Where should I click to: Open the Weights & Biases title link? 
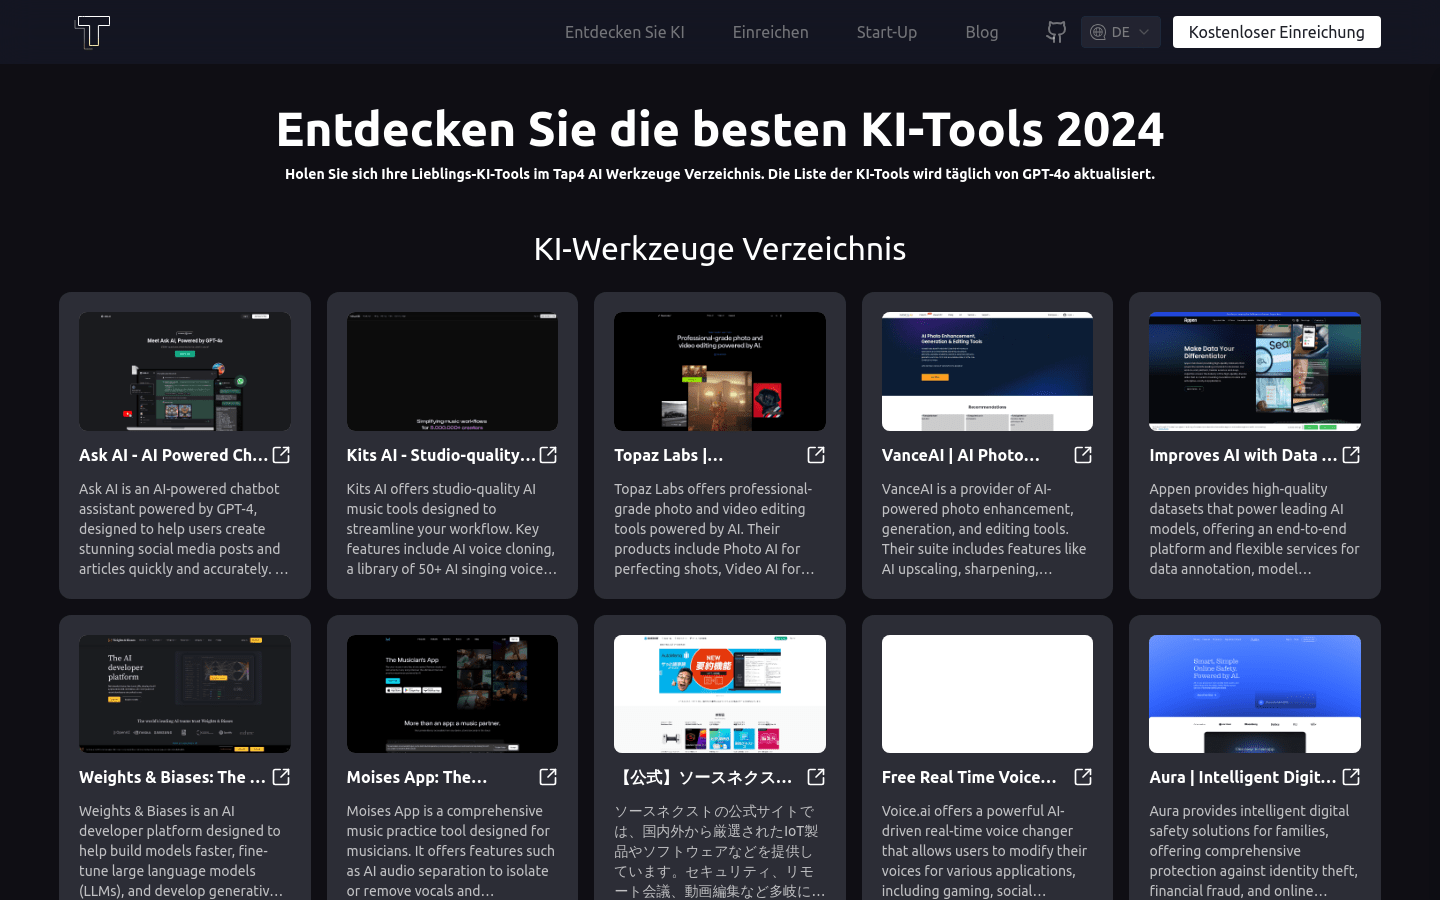click(x=173, y=777)
